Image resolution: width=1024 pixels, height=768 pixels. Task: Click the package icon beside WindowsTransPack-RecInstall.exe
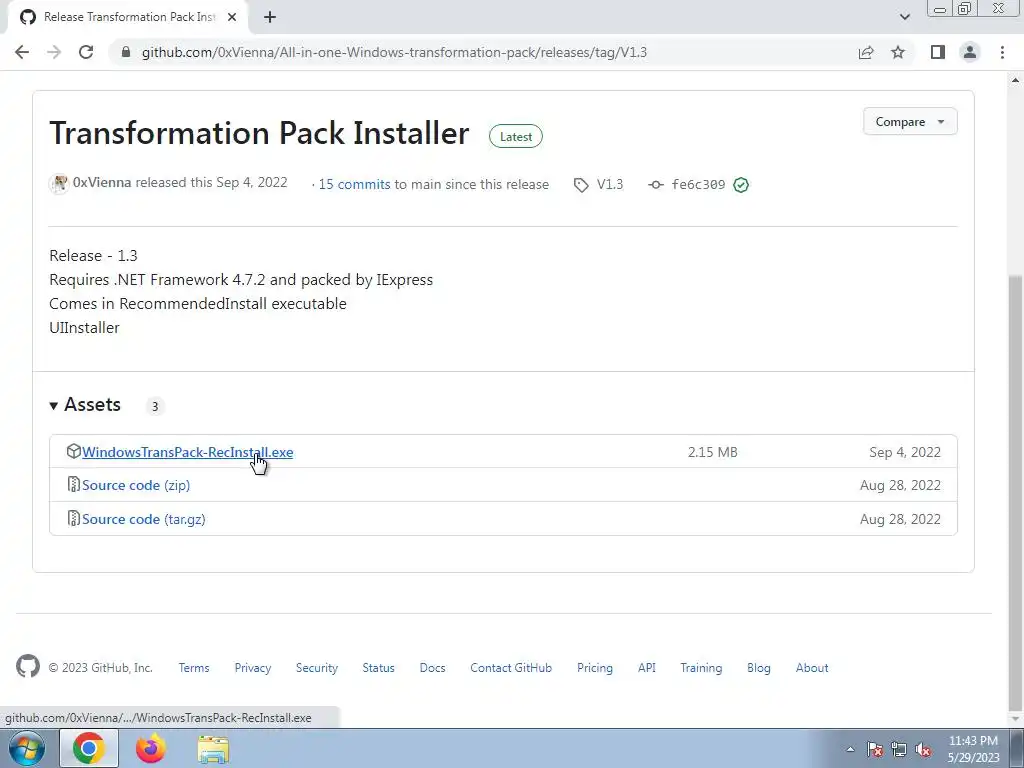tap(73, 451)
